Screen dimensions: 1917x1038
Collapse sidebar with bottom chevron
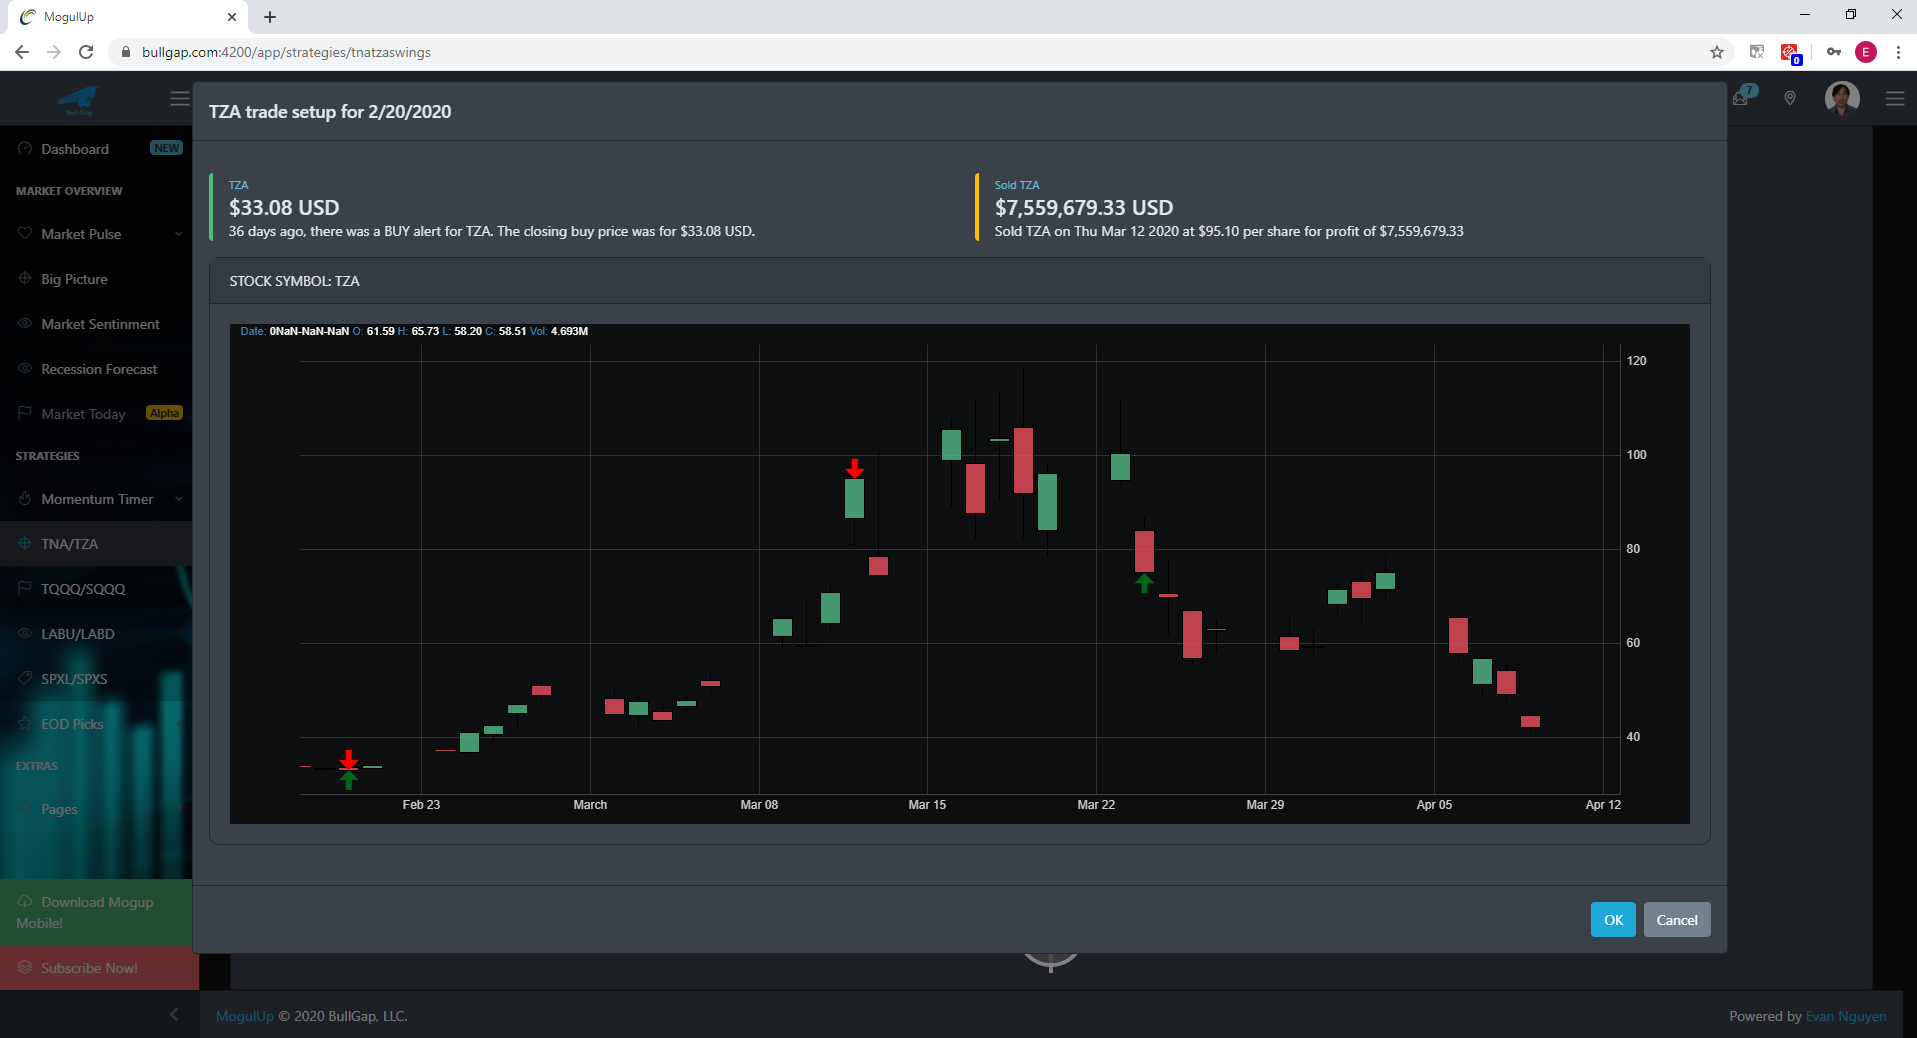tap(174, 1014)
